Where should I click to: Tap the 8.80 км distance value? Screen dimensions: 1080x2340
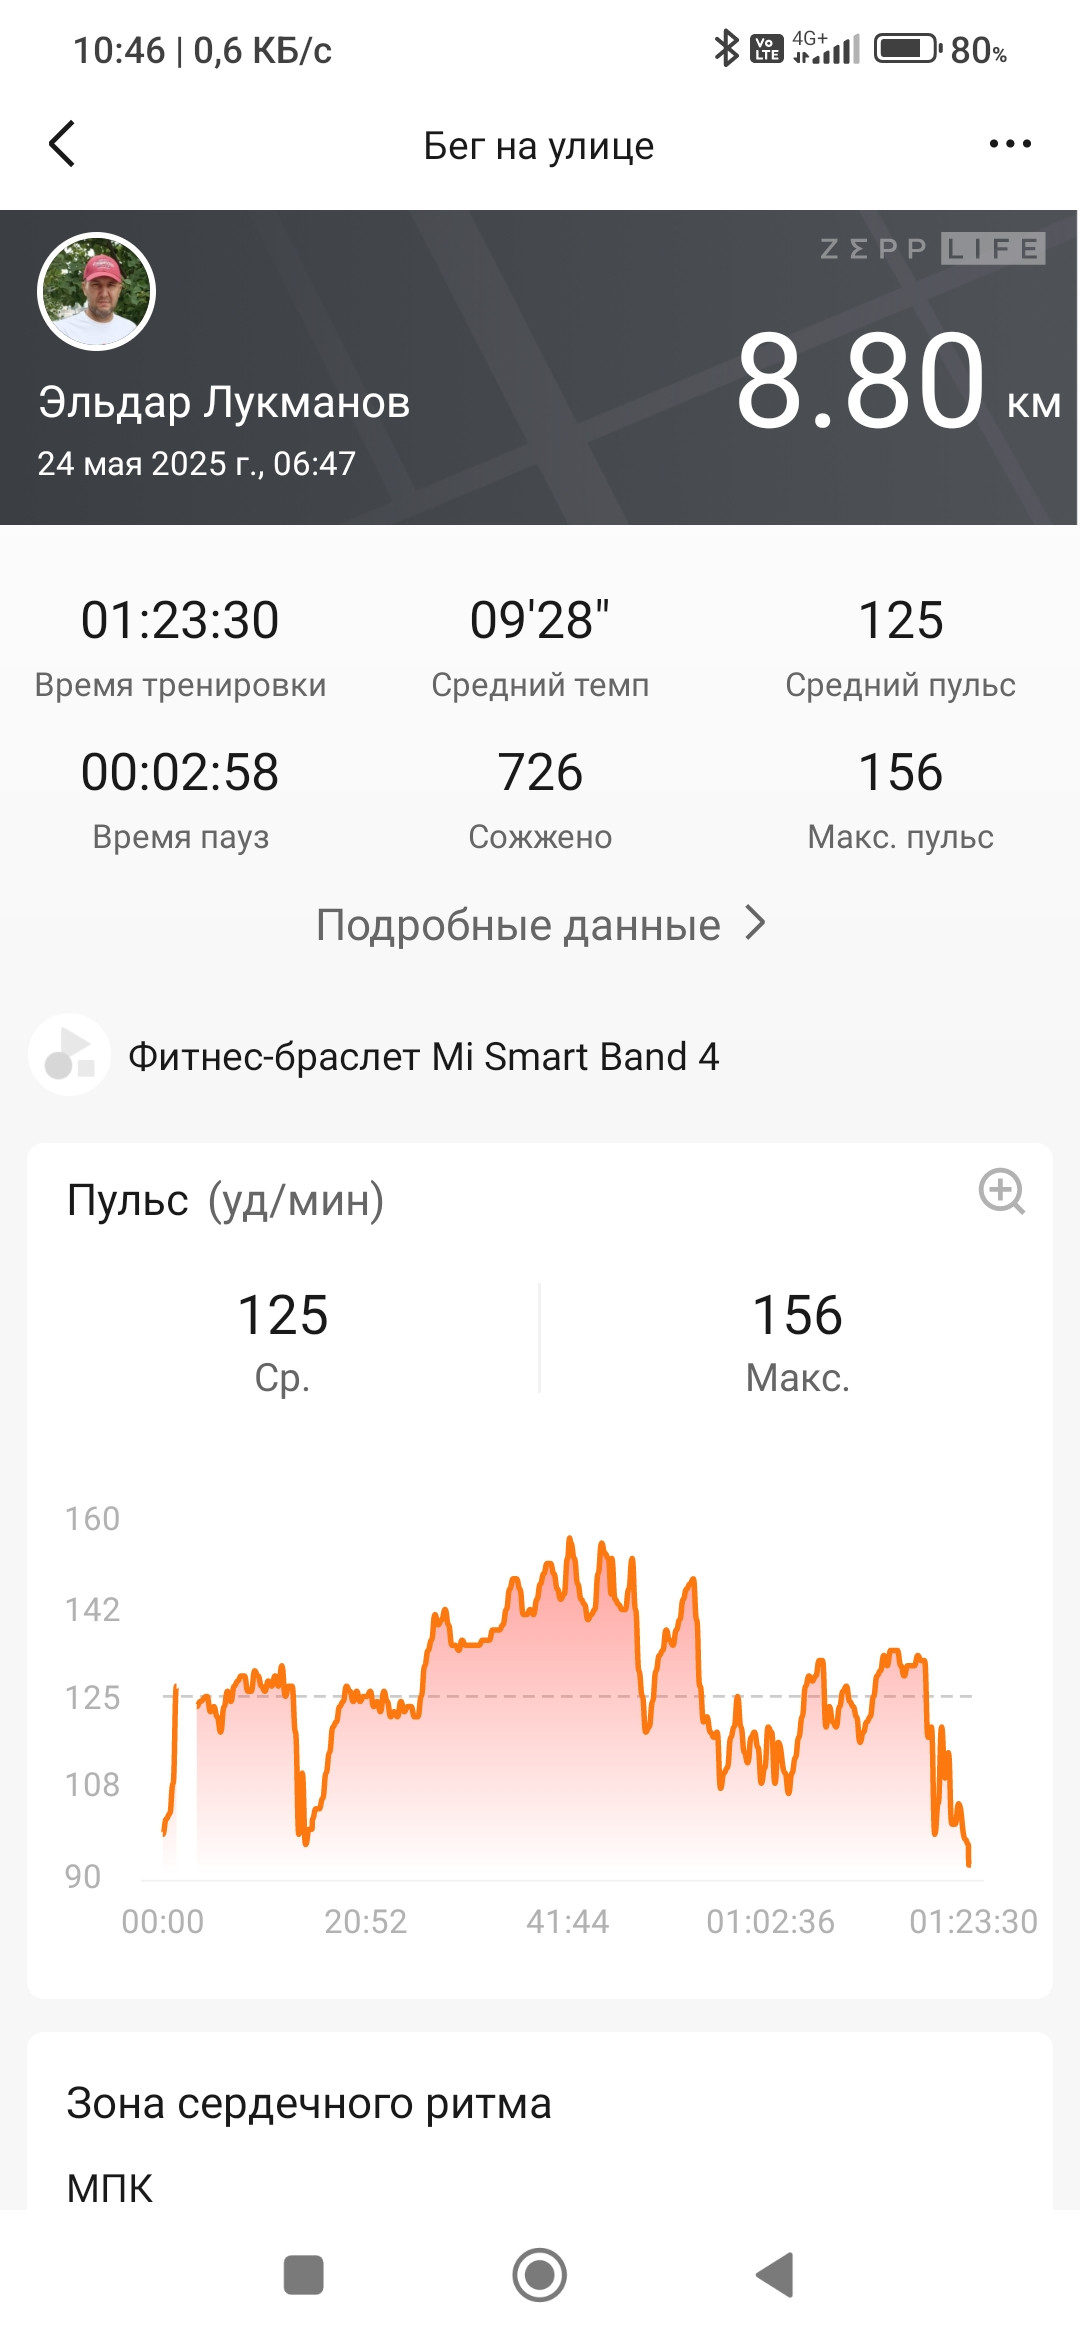pos(898,382)
